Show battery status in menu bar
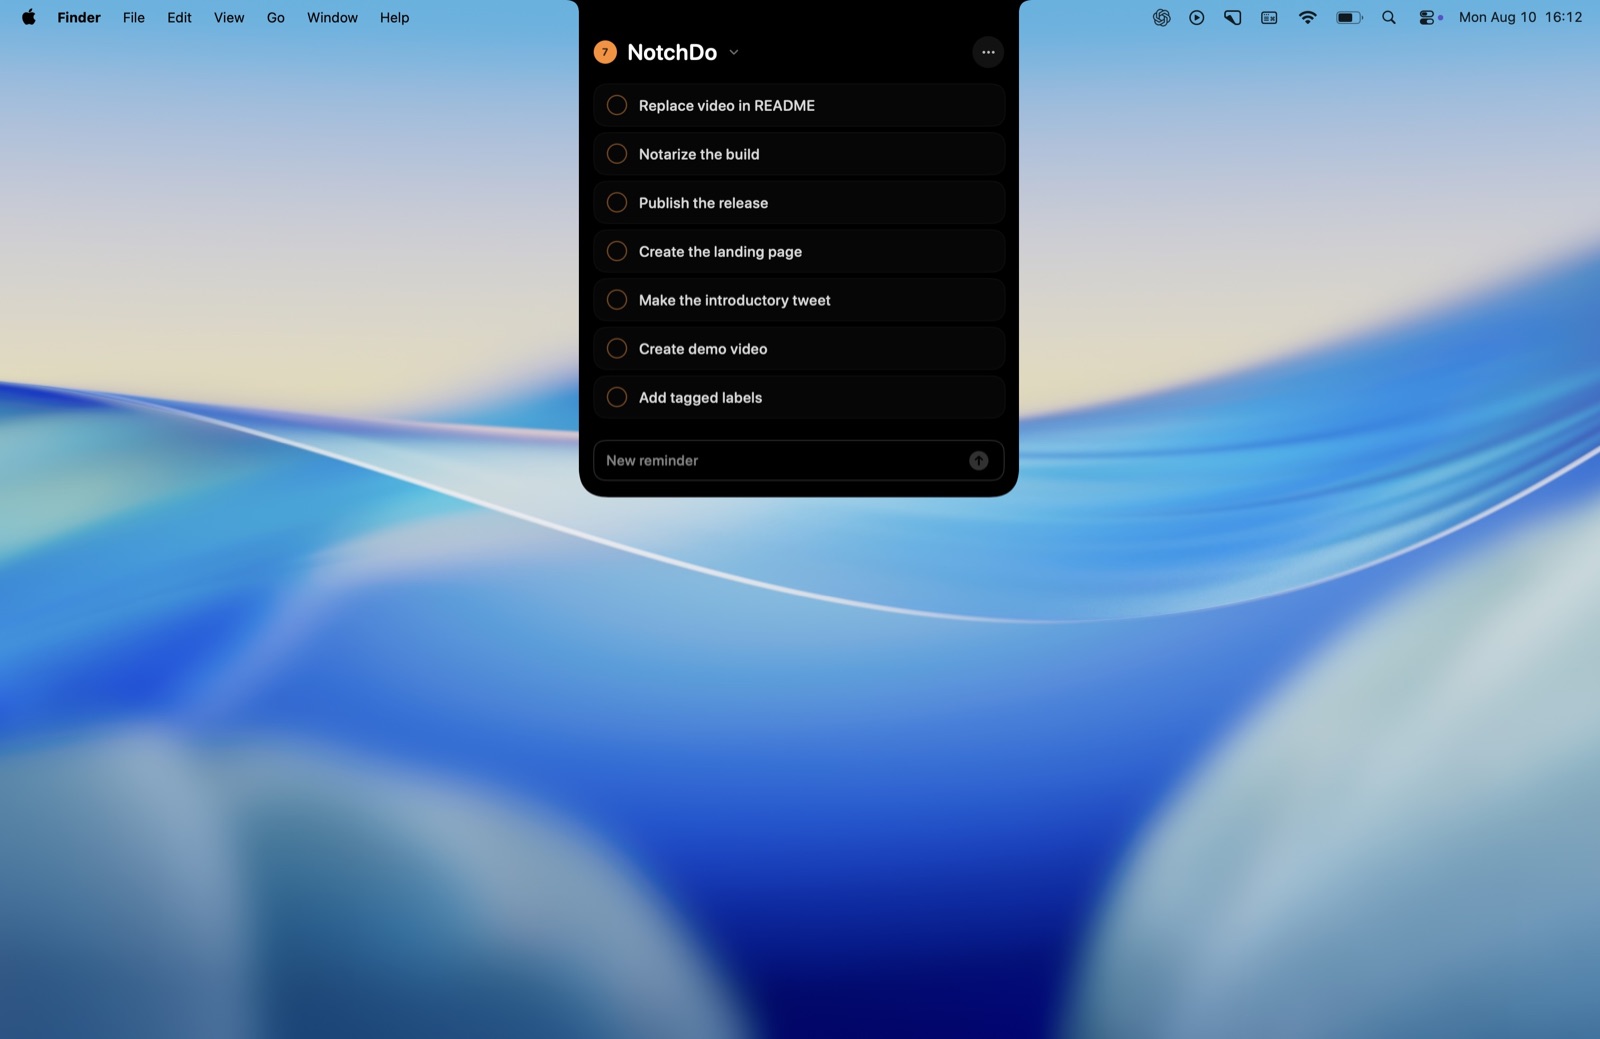The height and width of the screenshot is (1039, 1600). 1349,17
